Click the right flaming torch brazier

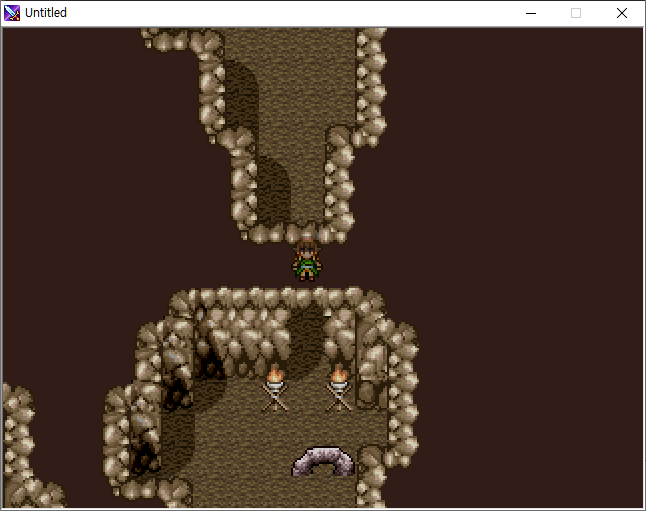coord(339,388)
